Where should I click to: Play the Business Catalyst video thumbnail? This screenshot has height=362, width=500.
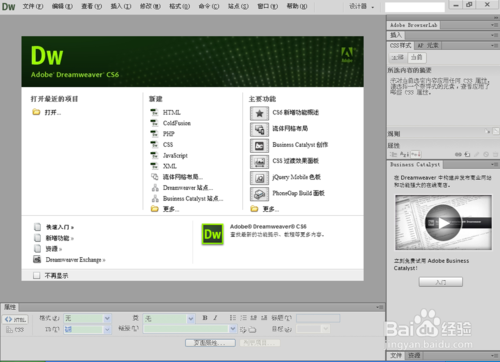443,223
